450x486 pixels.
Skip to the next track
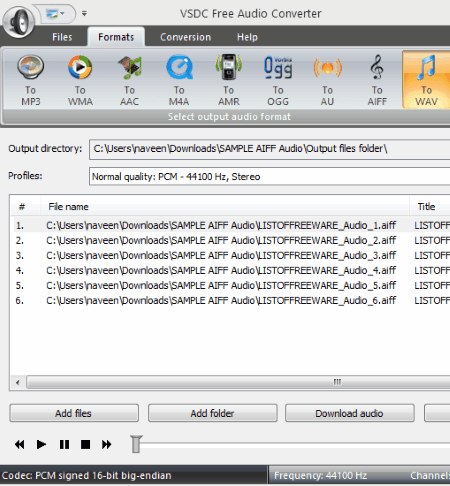pyautogui.click(x=107, y=445)
